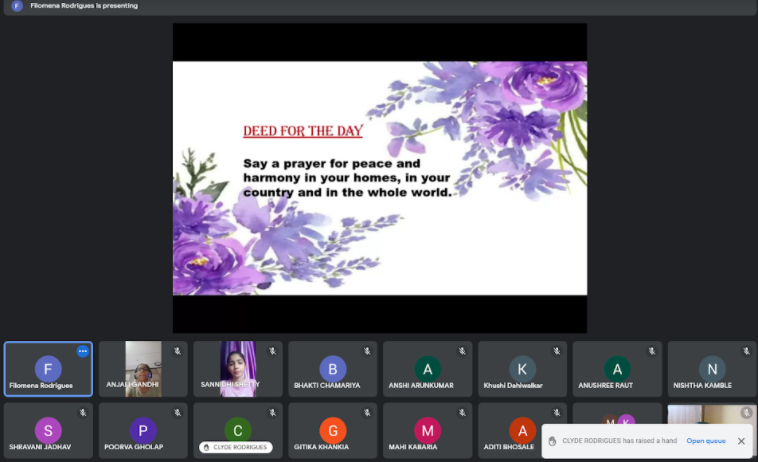Click the muted mic icon on Nishtha Kamble tile

(x=746, y=351)
